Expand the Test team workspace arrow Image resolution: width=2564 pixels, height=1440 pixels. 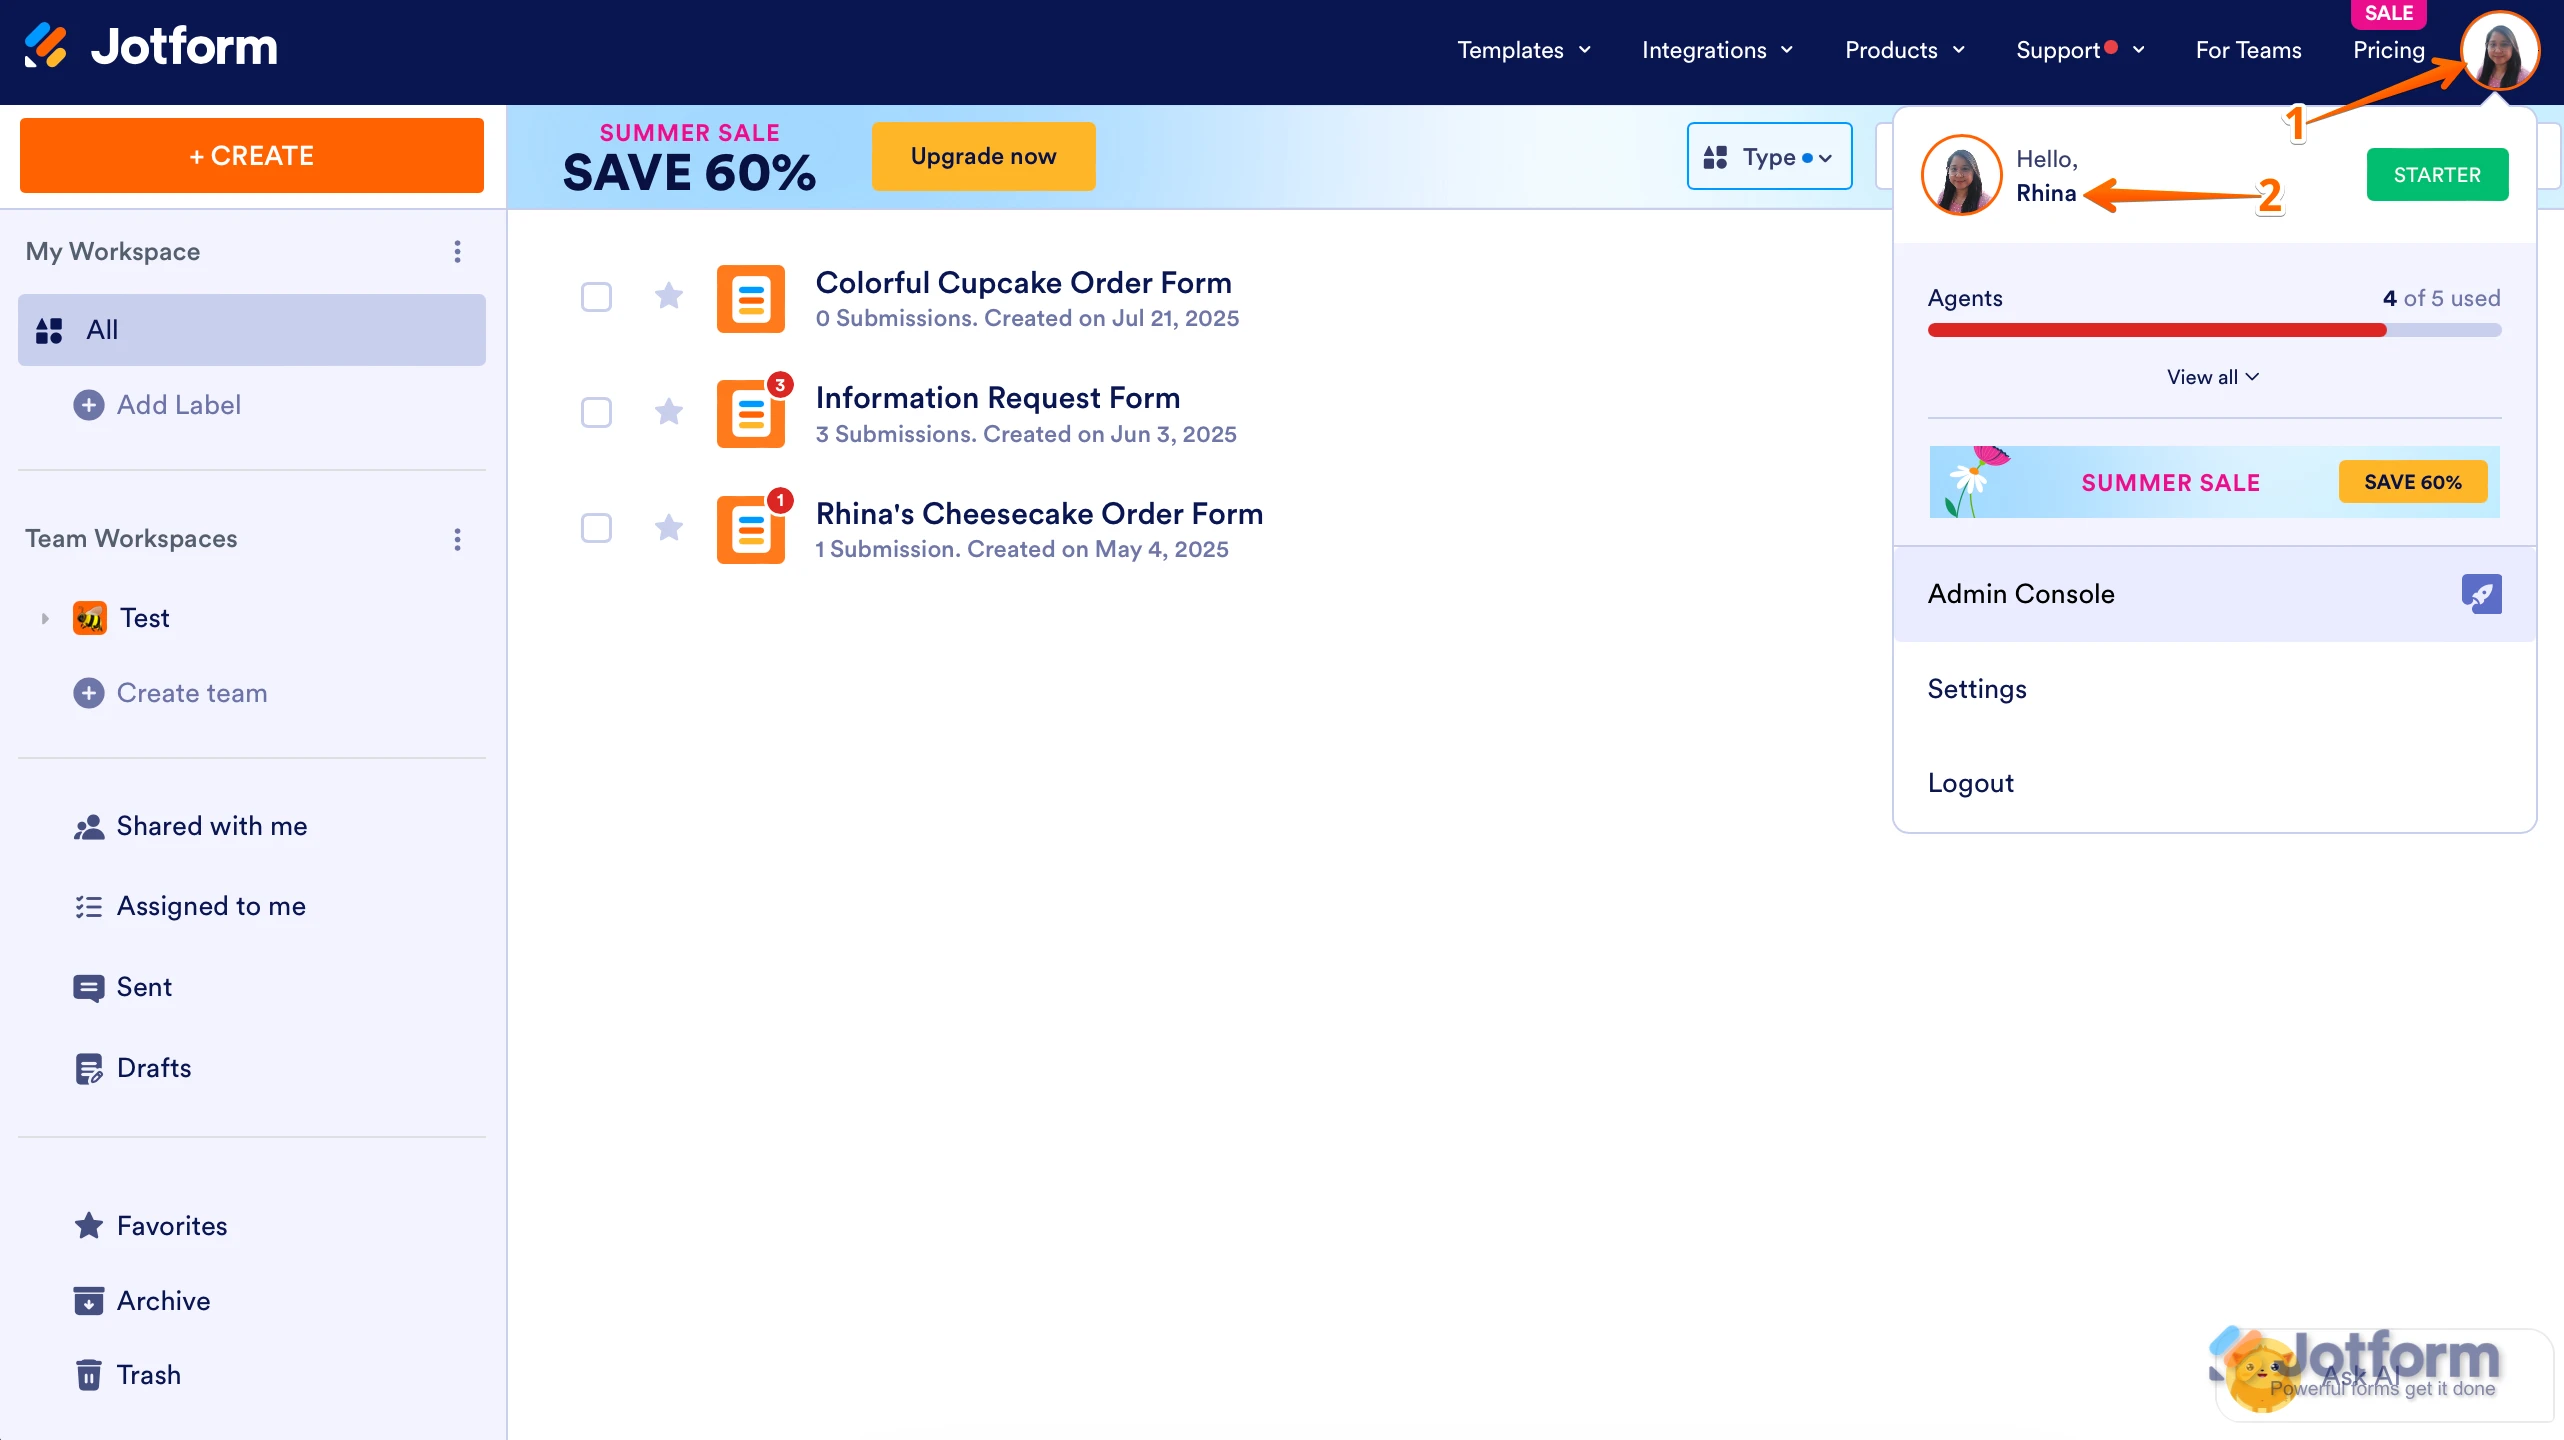click(44, 618)
